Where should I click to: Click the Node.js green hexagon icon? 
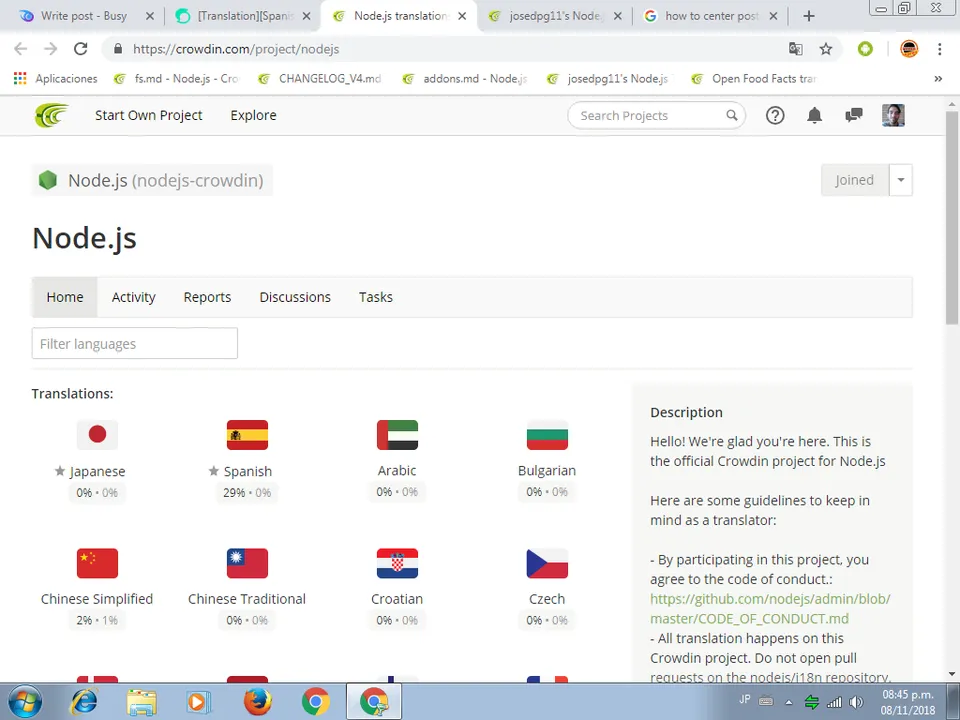[48, 180]
